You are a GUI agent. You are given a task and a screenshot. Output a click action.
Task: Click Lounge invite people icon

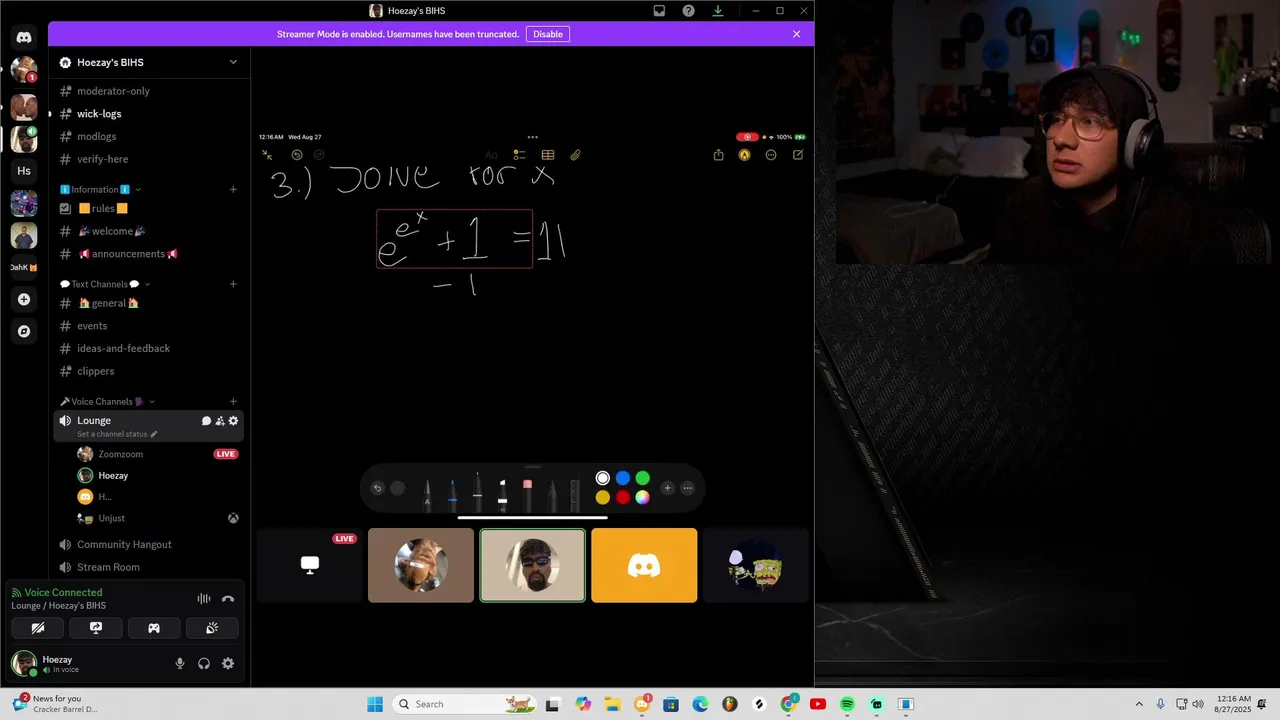(x=220, y=421)
